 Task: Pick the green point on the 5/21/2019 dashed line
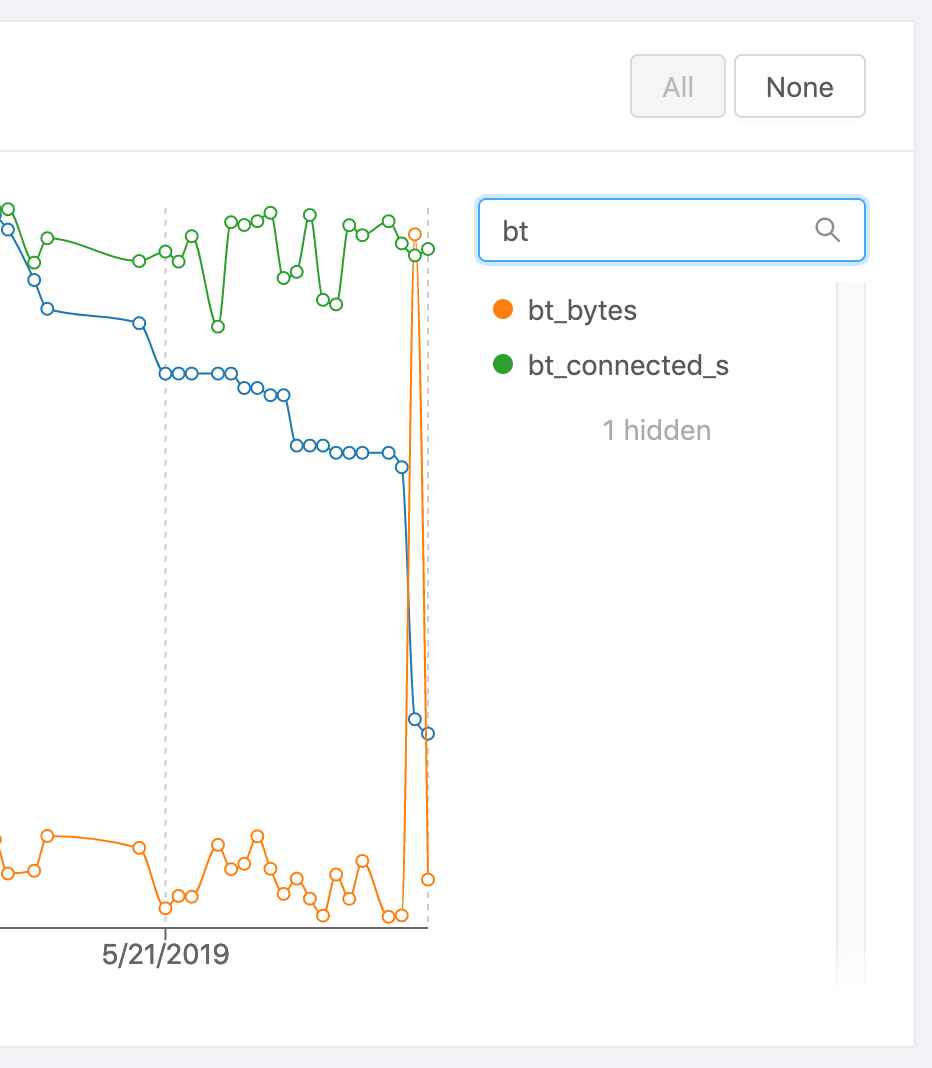166,252
